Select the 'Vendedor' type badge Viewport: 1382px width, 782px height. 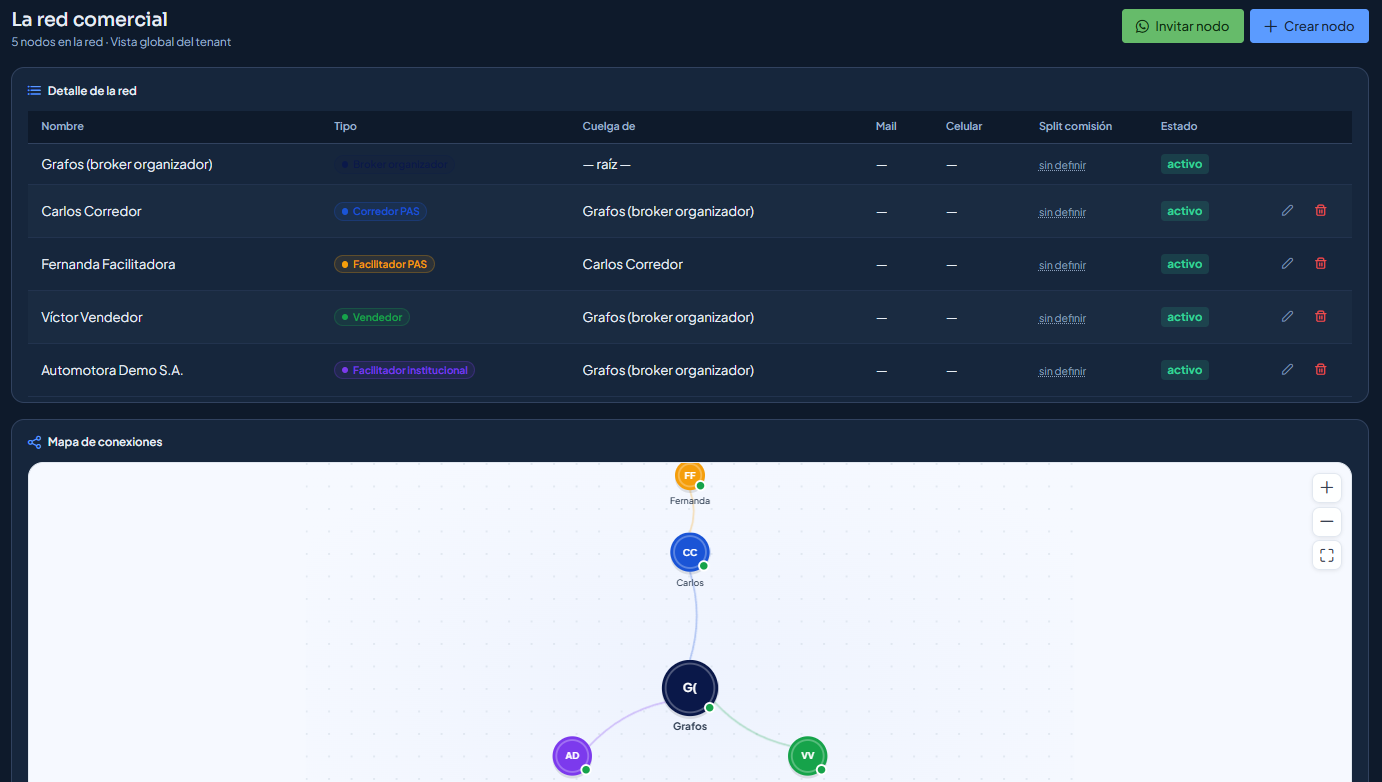(x=372, y=317)
